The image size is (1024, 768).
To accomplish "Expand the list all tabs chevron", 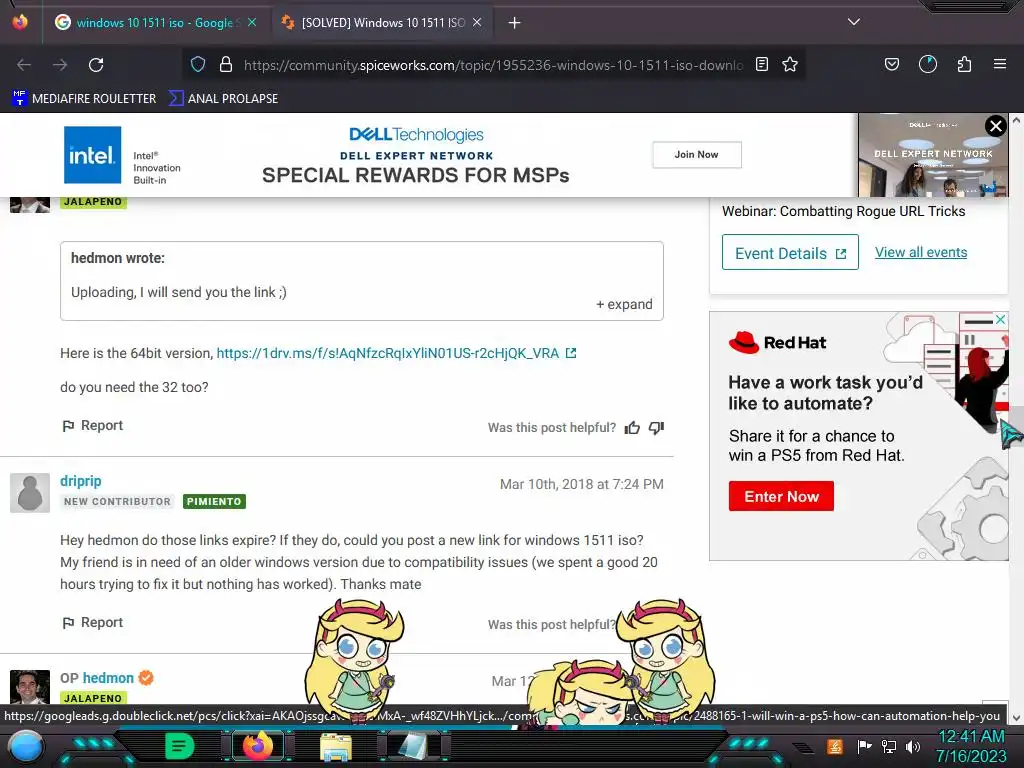I will point(854,22).
